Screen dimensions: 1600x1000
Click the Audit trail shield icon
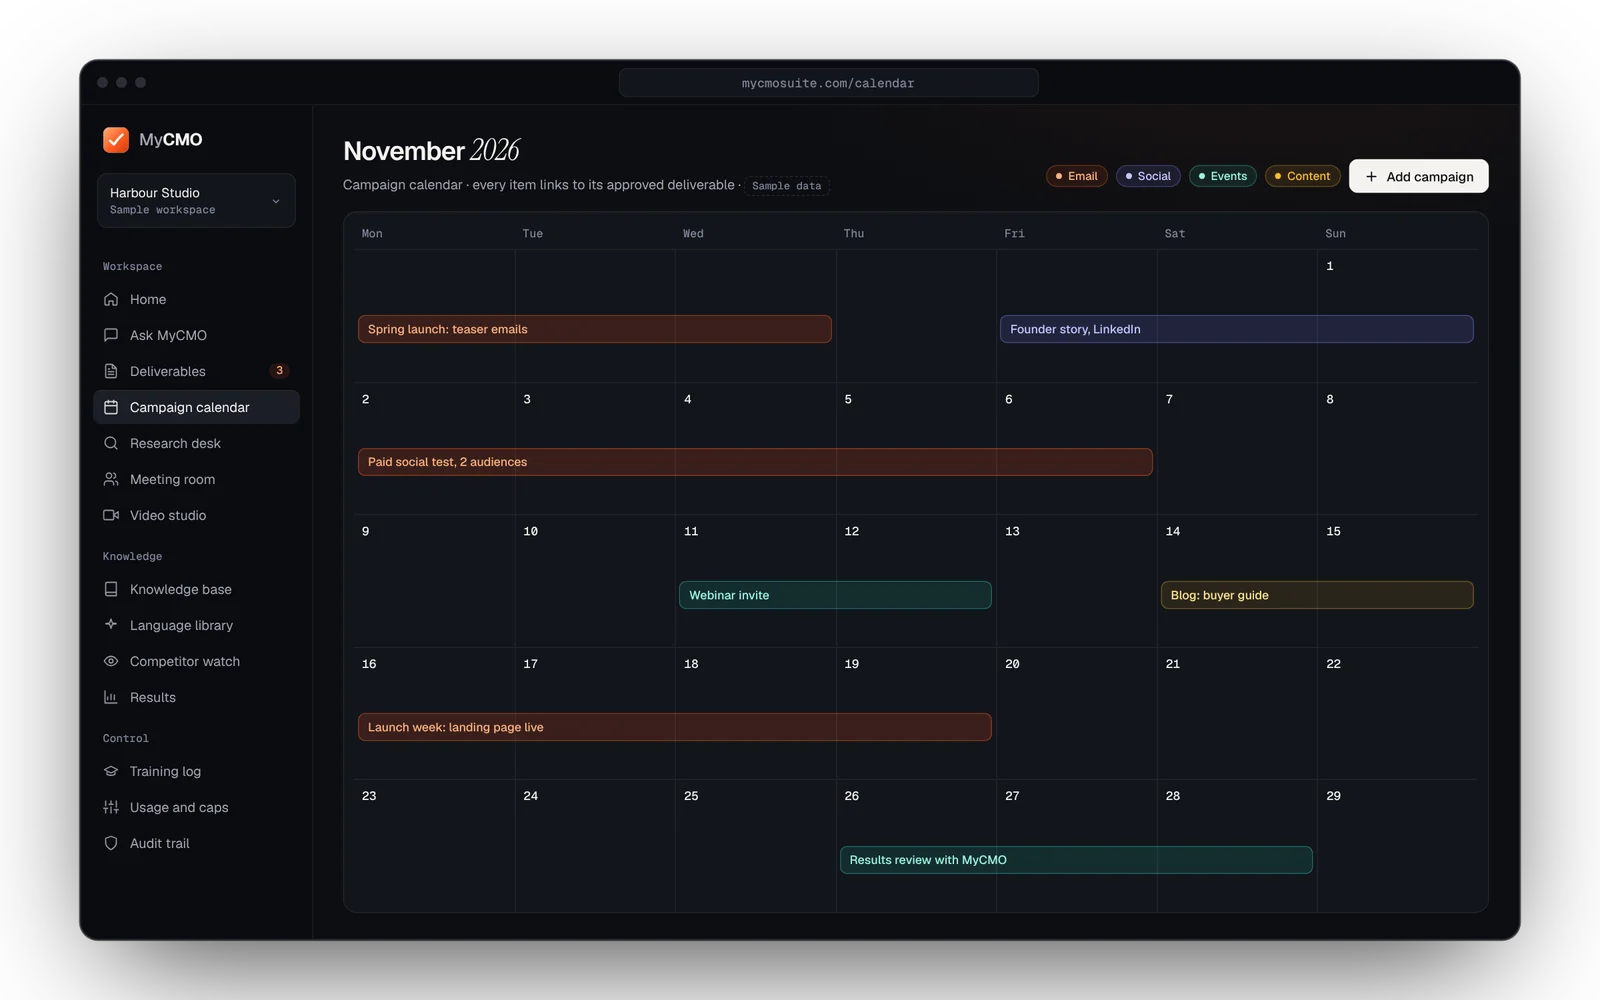(111, 843)
